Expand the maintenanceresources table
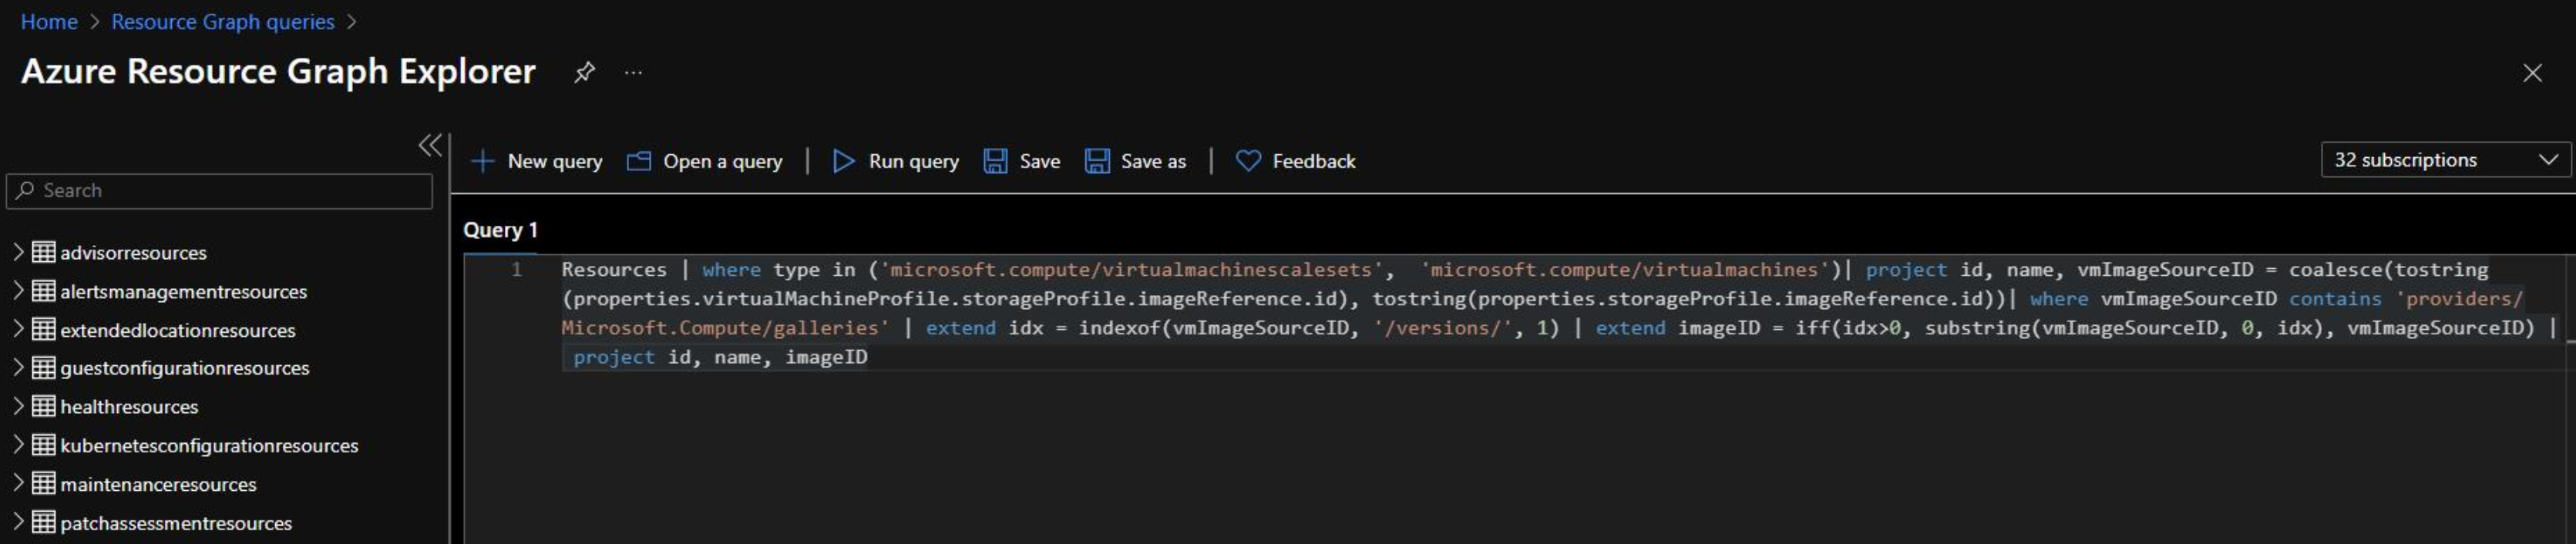 18,484
